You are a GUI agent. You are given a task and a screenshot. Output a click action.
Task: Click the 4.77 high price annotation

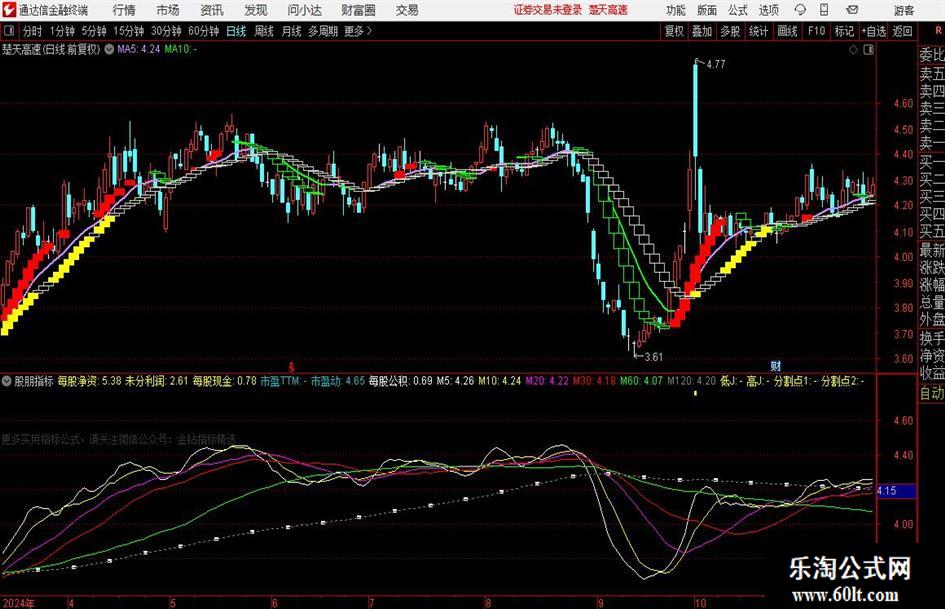click(x=715, y=64)
